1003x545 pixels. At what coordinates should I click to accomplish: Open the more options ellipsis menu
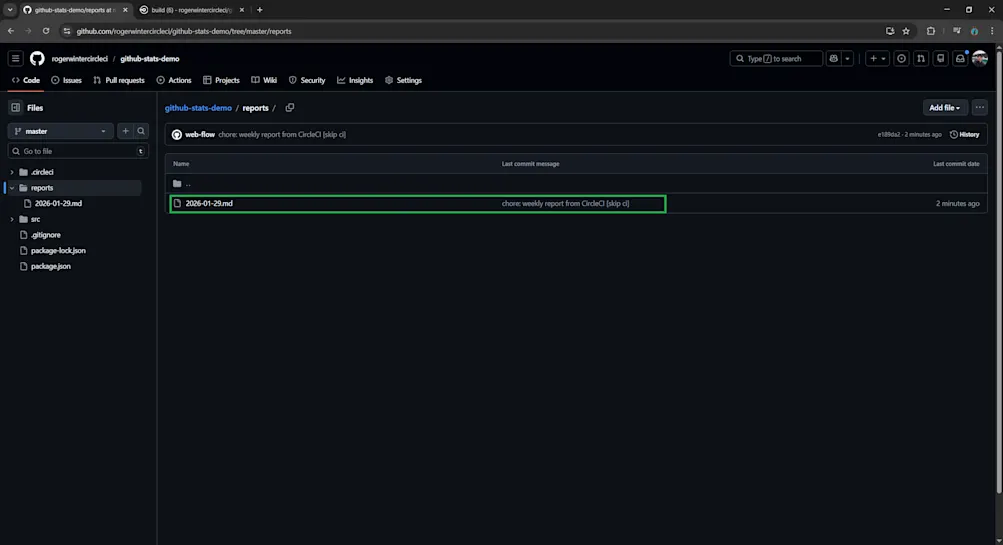(979, 107)
